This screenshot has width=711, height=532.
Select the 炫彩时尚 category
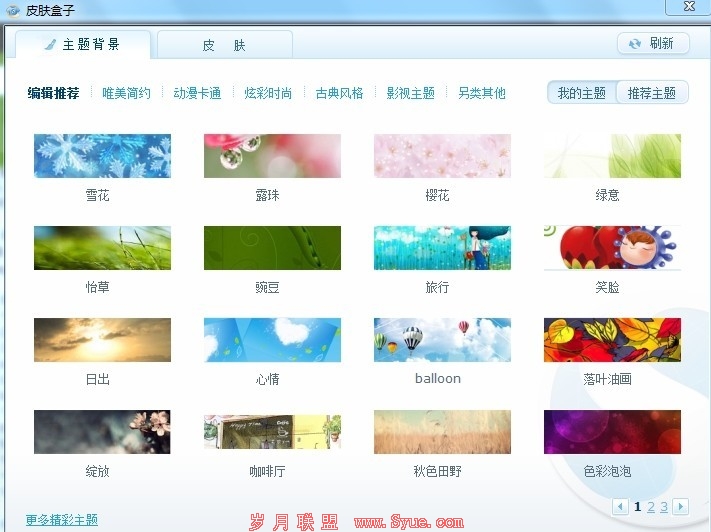tap(268, 93)
